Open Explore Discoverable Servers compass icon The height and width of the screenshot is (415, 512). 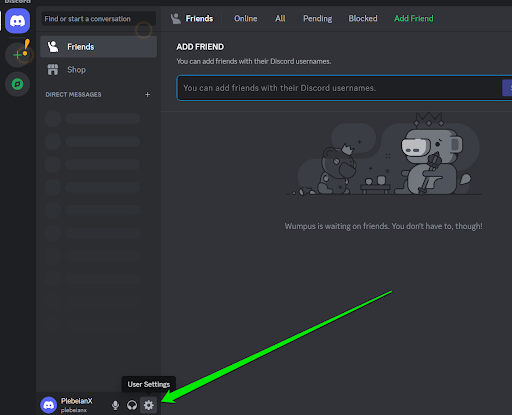17,84
